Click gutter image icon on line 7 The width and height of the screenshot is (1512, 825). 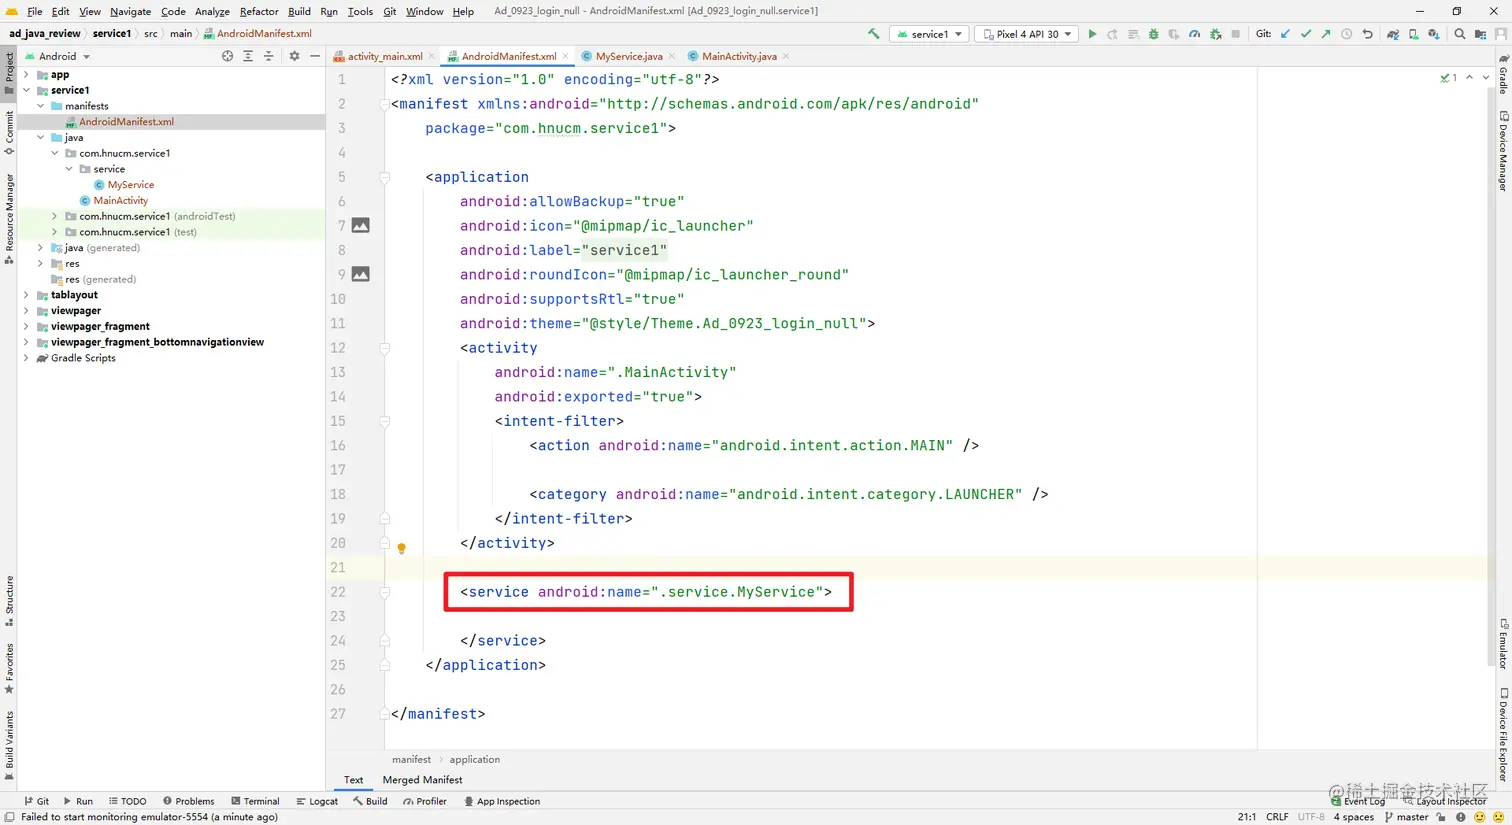coord(361,226)
